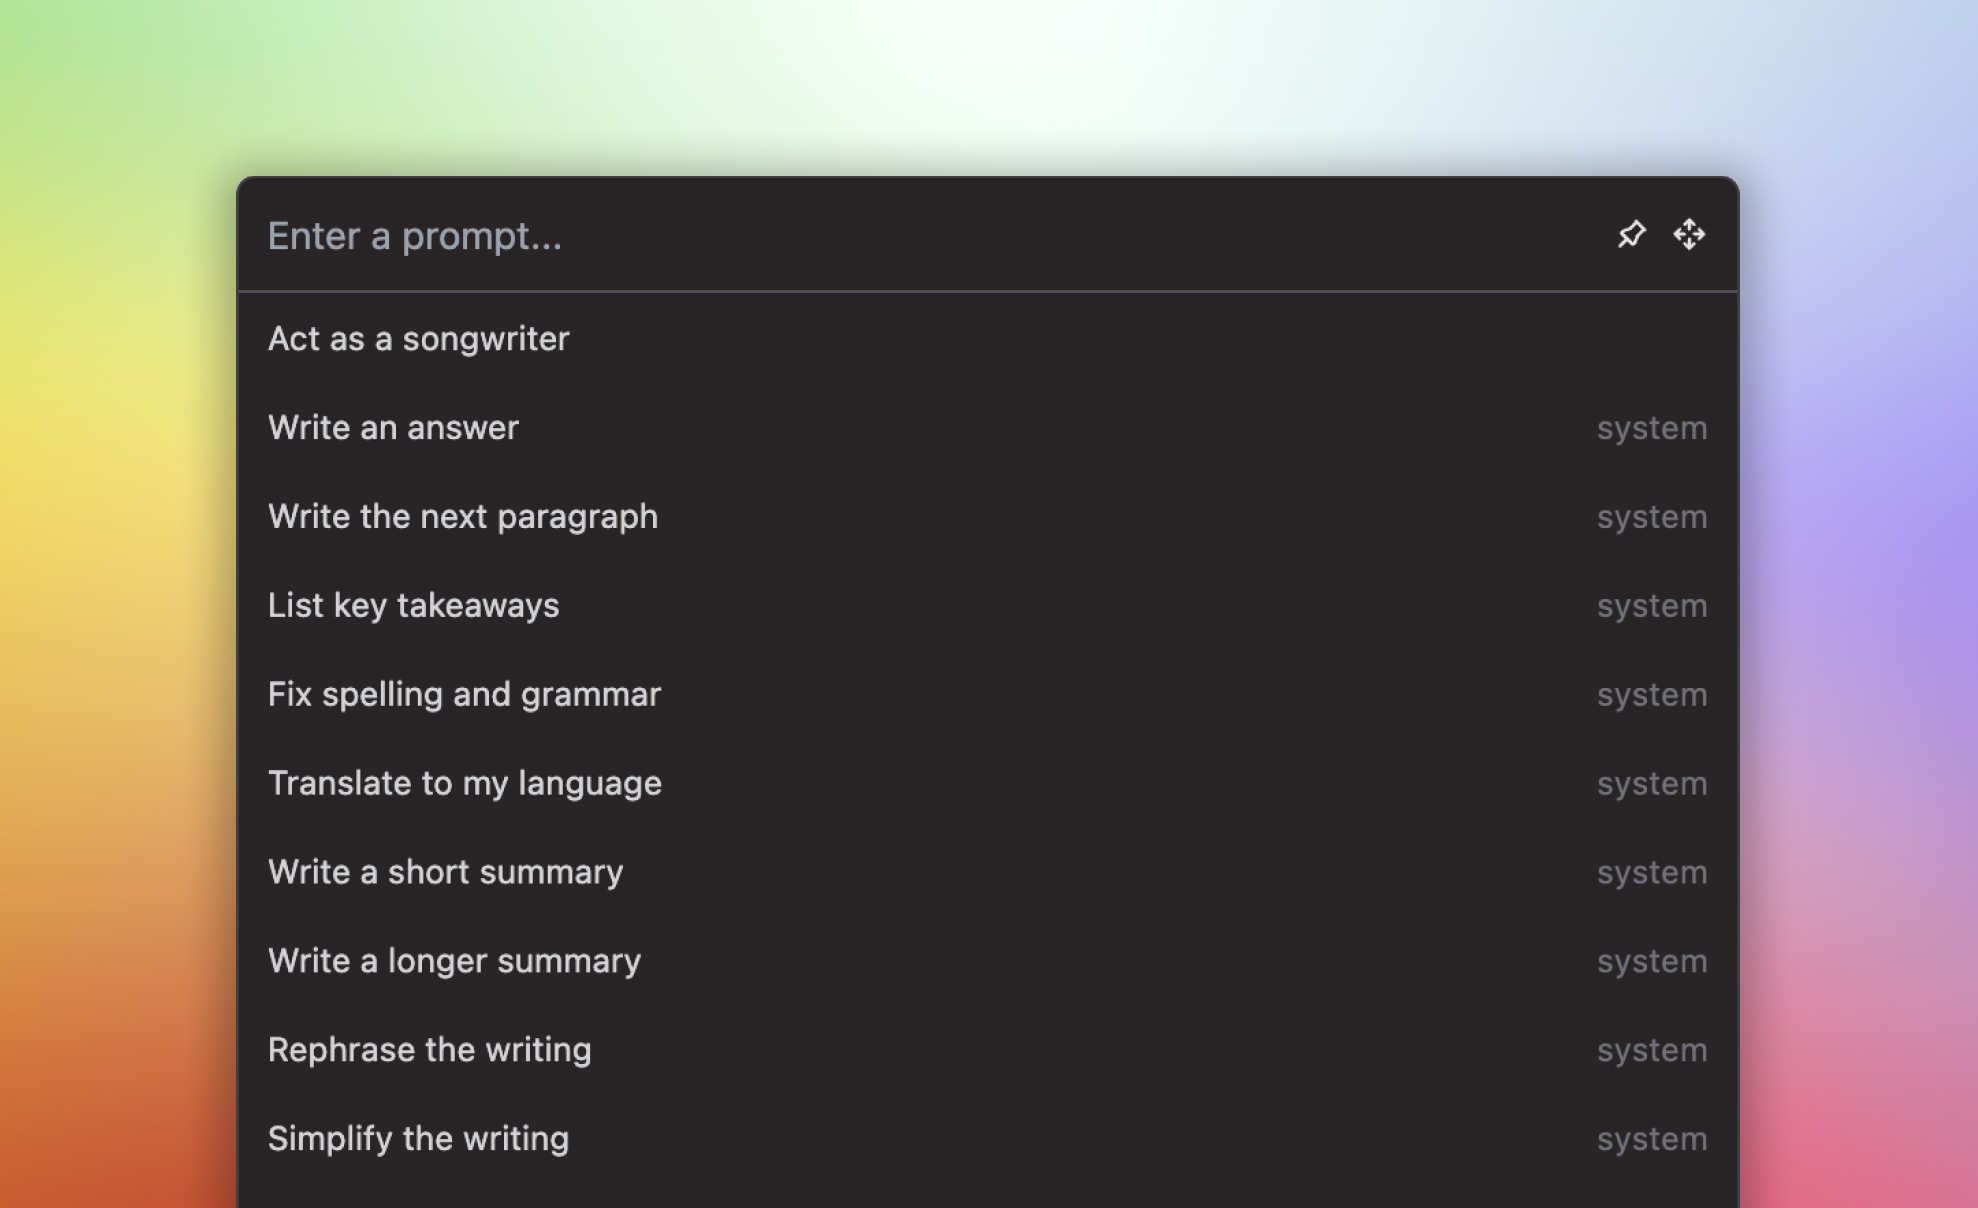Pick 'Write the next paragraph' option
The height and width of the screenshot is (1208, 1978).
pyautogui.click(x=462, y=517)
